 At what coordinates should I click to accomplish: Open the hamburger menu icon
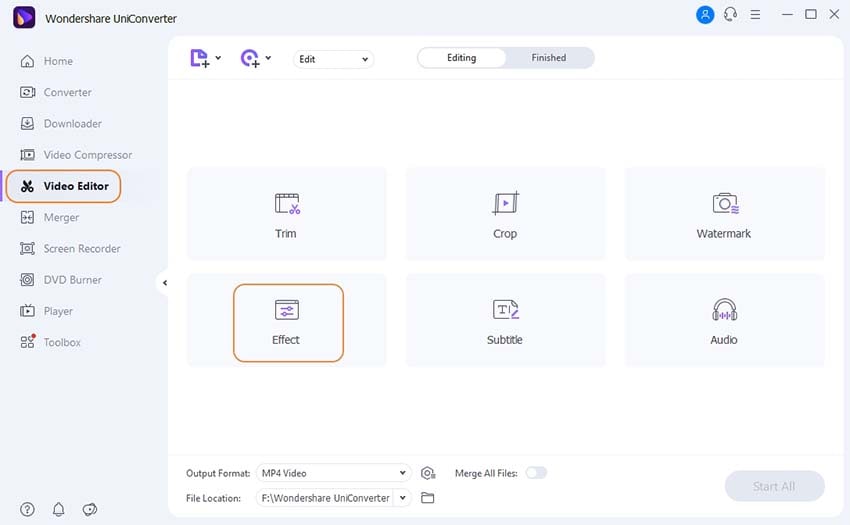tap(755, 15)
